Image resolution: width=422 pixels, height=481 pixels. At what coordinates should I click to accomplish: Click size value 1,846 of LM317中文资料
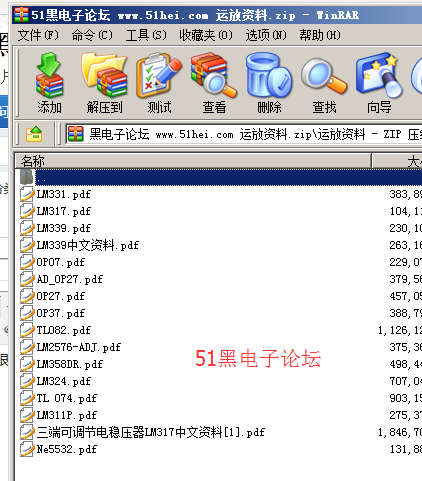coord(400,432)
